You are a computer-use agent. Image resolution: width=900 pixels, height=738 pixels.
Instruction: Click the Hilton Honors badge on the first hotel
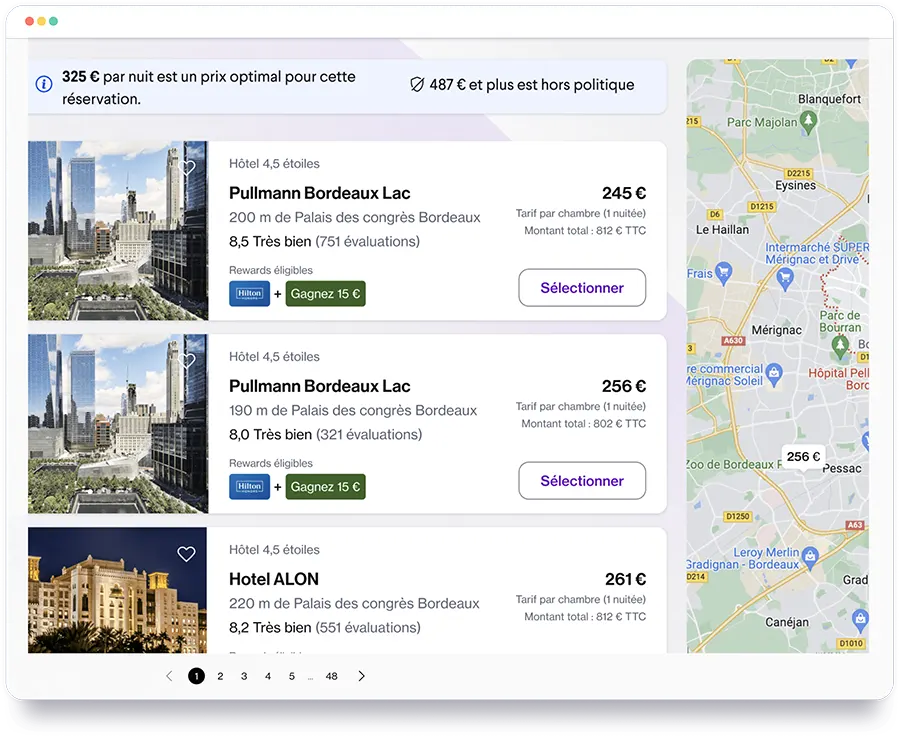[x=249, y=294]
